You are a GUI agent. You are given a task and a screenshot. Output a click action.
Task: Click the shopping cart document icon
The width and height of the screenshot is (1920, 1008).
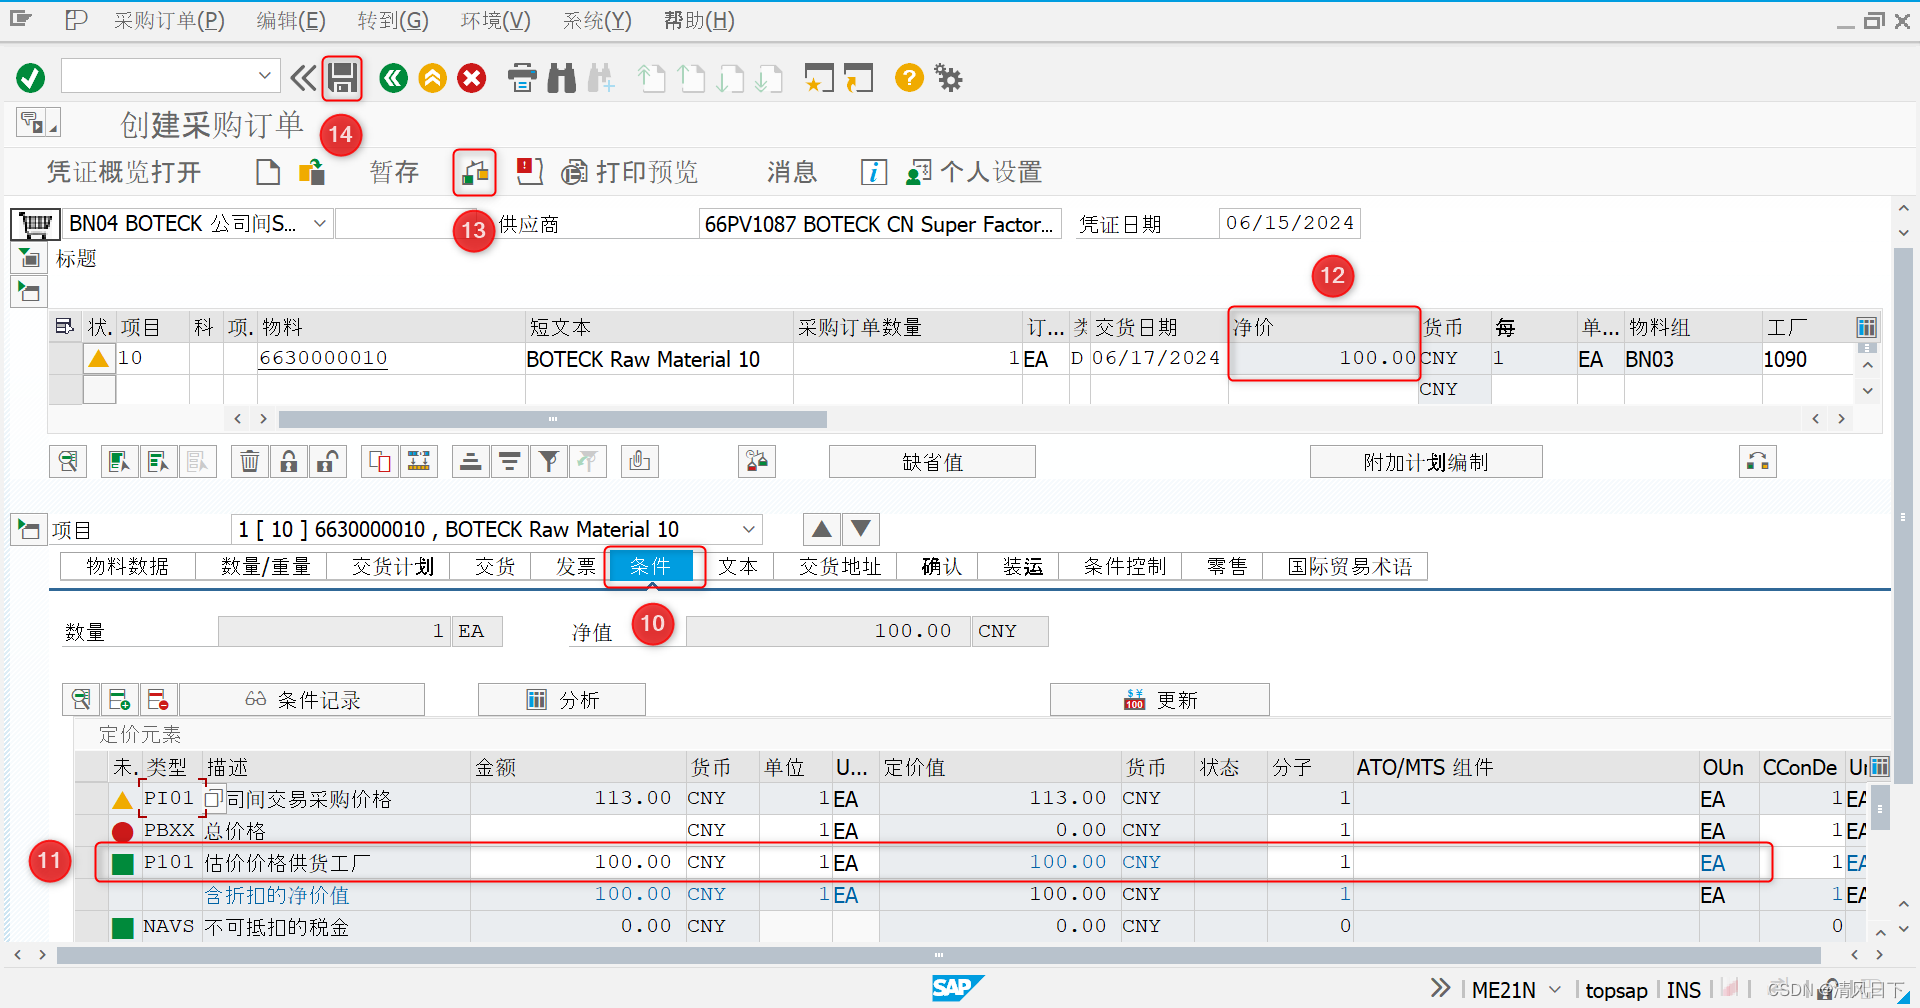[35, 224]
